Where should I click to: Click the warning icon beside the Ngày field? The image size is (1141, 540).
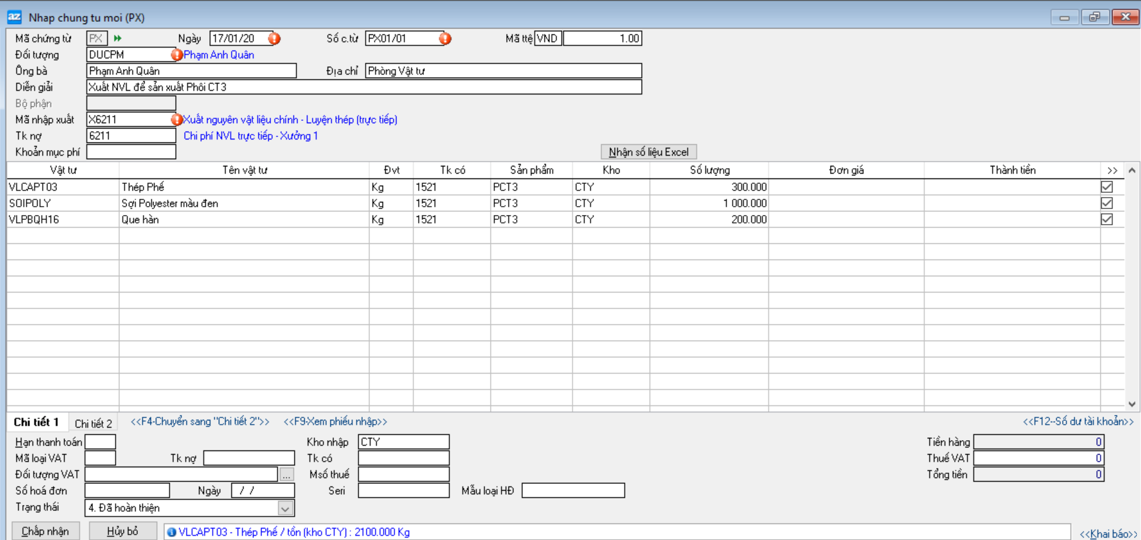pyautogui.click(x=274, y=39)
